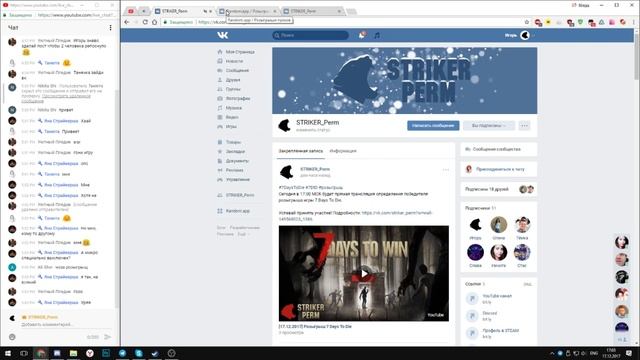Switch to the Random.app browser tab
Viewport: 640px width, 360px height.
click(248, 11)
